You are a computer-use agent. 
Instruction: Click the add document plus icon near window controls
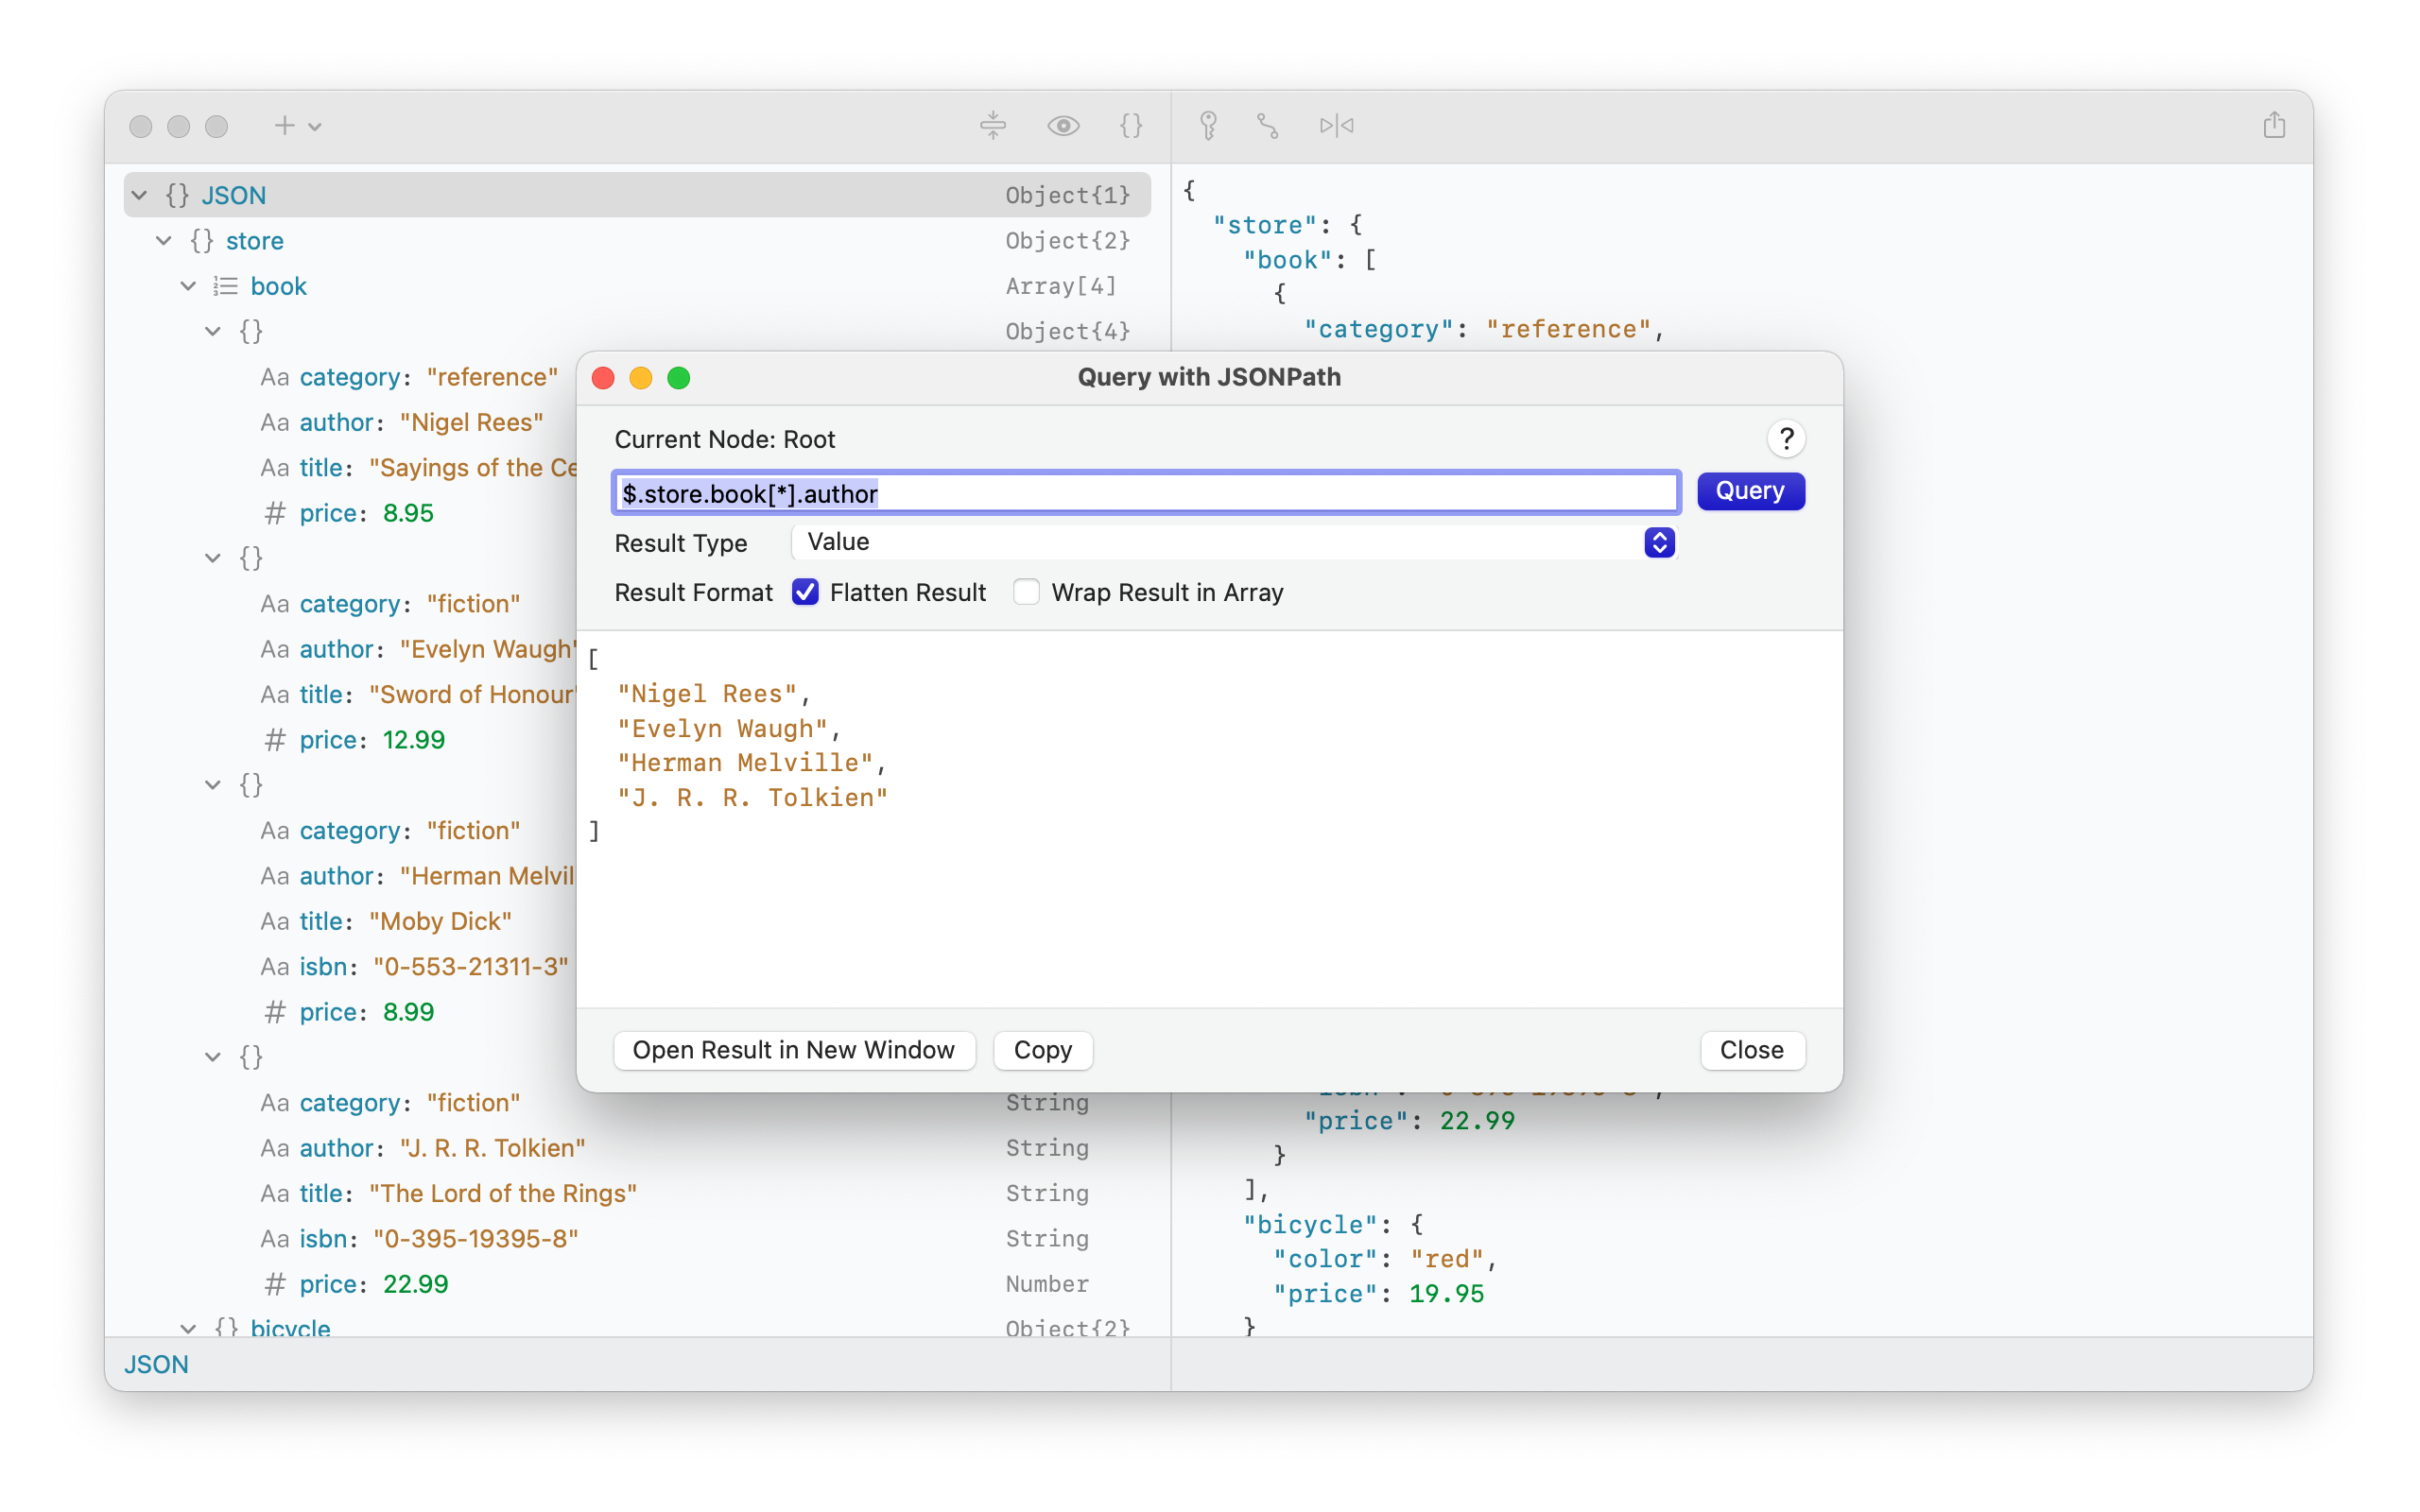pyautogui.click(x=284, y=126)
